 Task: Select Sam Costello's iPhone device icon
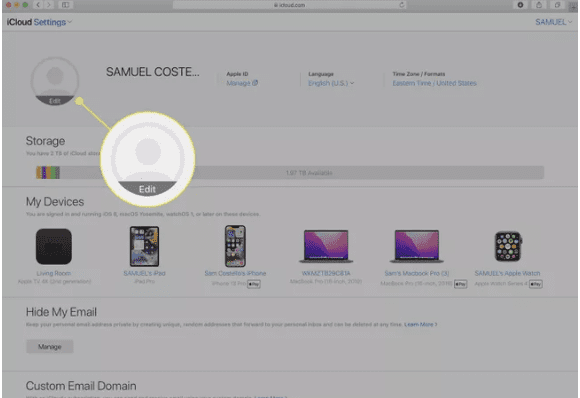point(235,246)
